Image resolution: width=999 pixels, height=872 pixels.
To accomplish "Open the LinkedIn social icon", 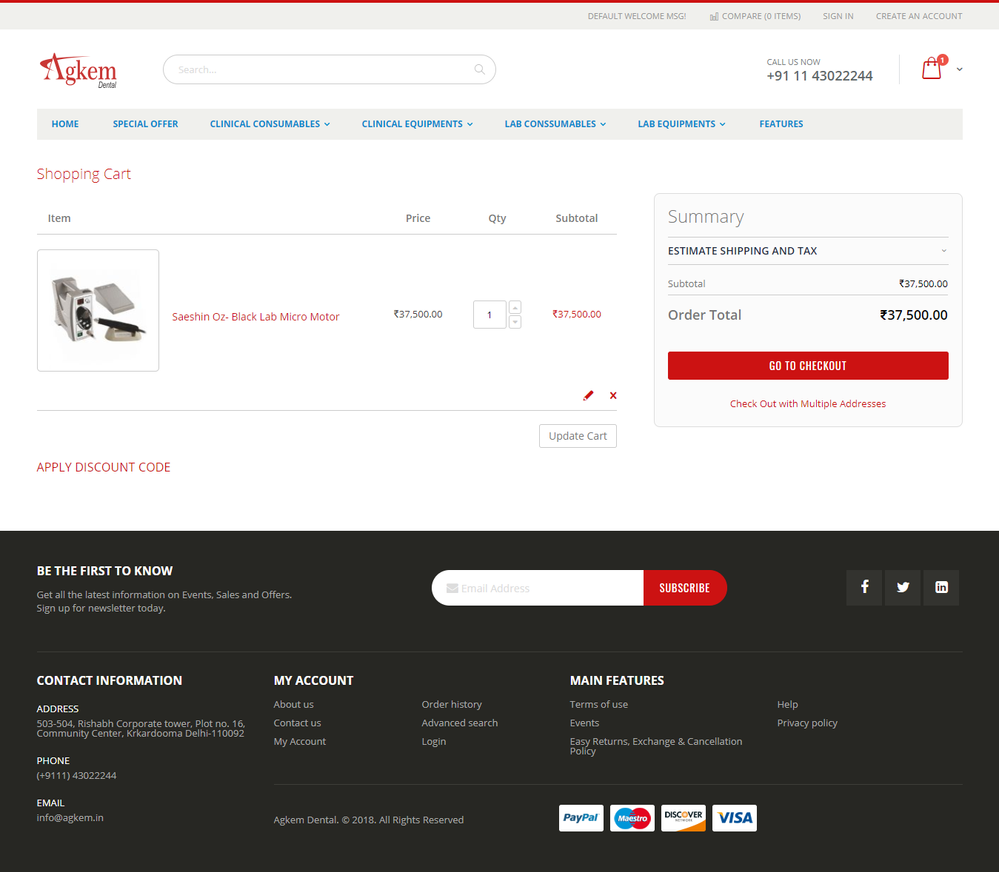I will [941, 587].
